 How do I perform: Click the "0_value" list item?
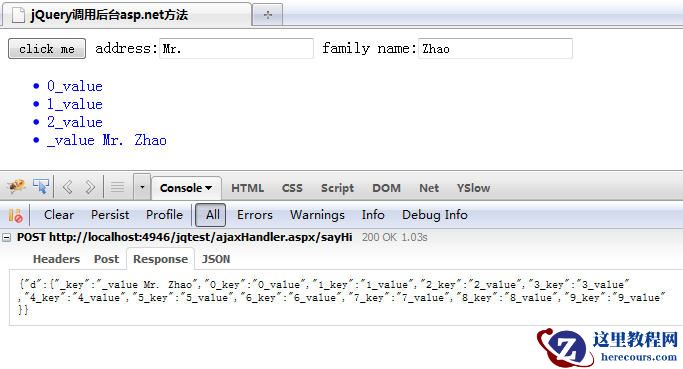point(75,86)
